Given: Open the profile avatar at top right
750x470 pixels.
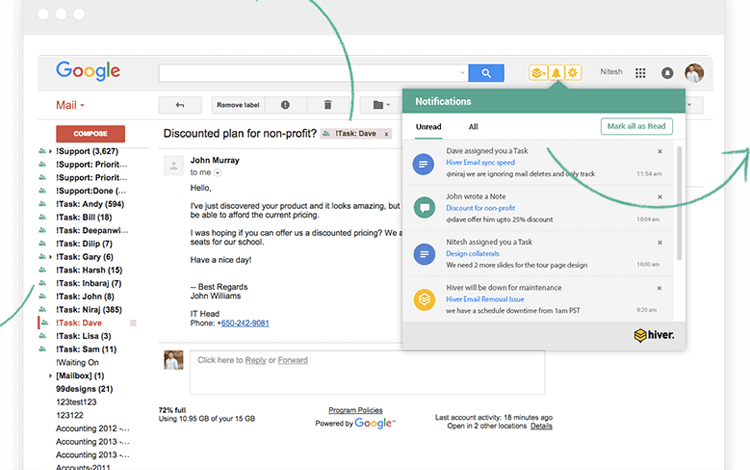Looking at the screenshot, I should pyautogui.click(x=694, y=73).
